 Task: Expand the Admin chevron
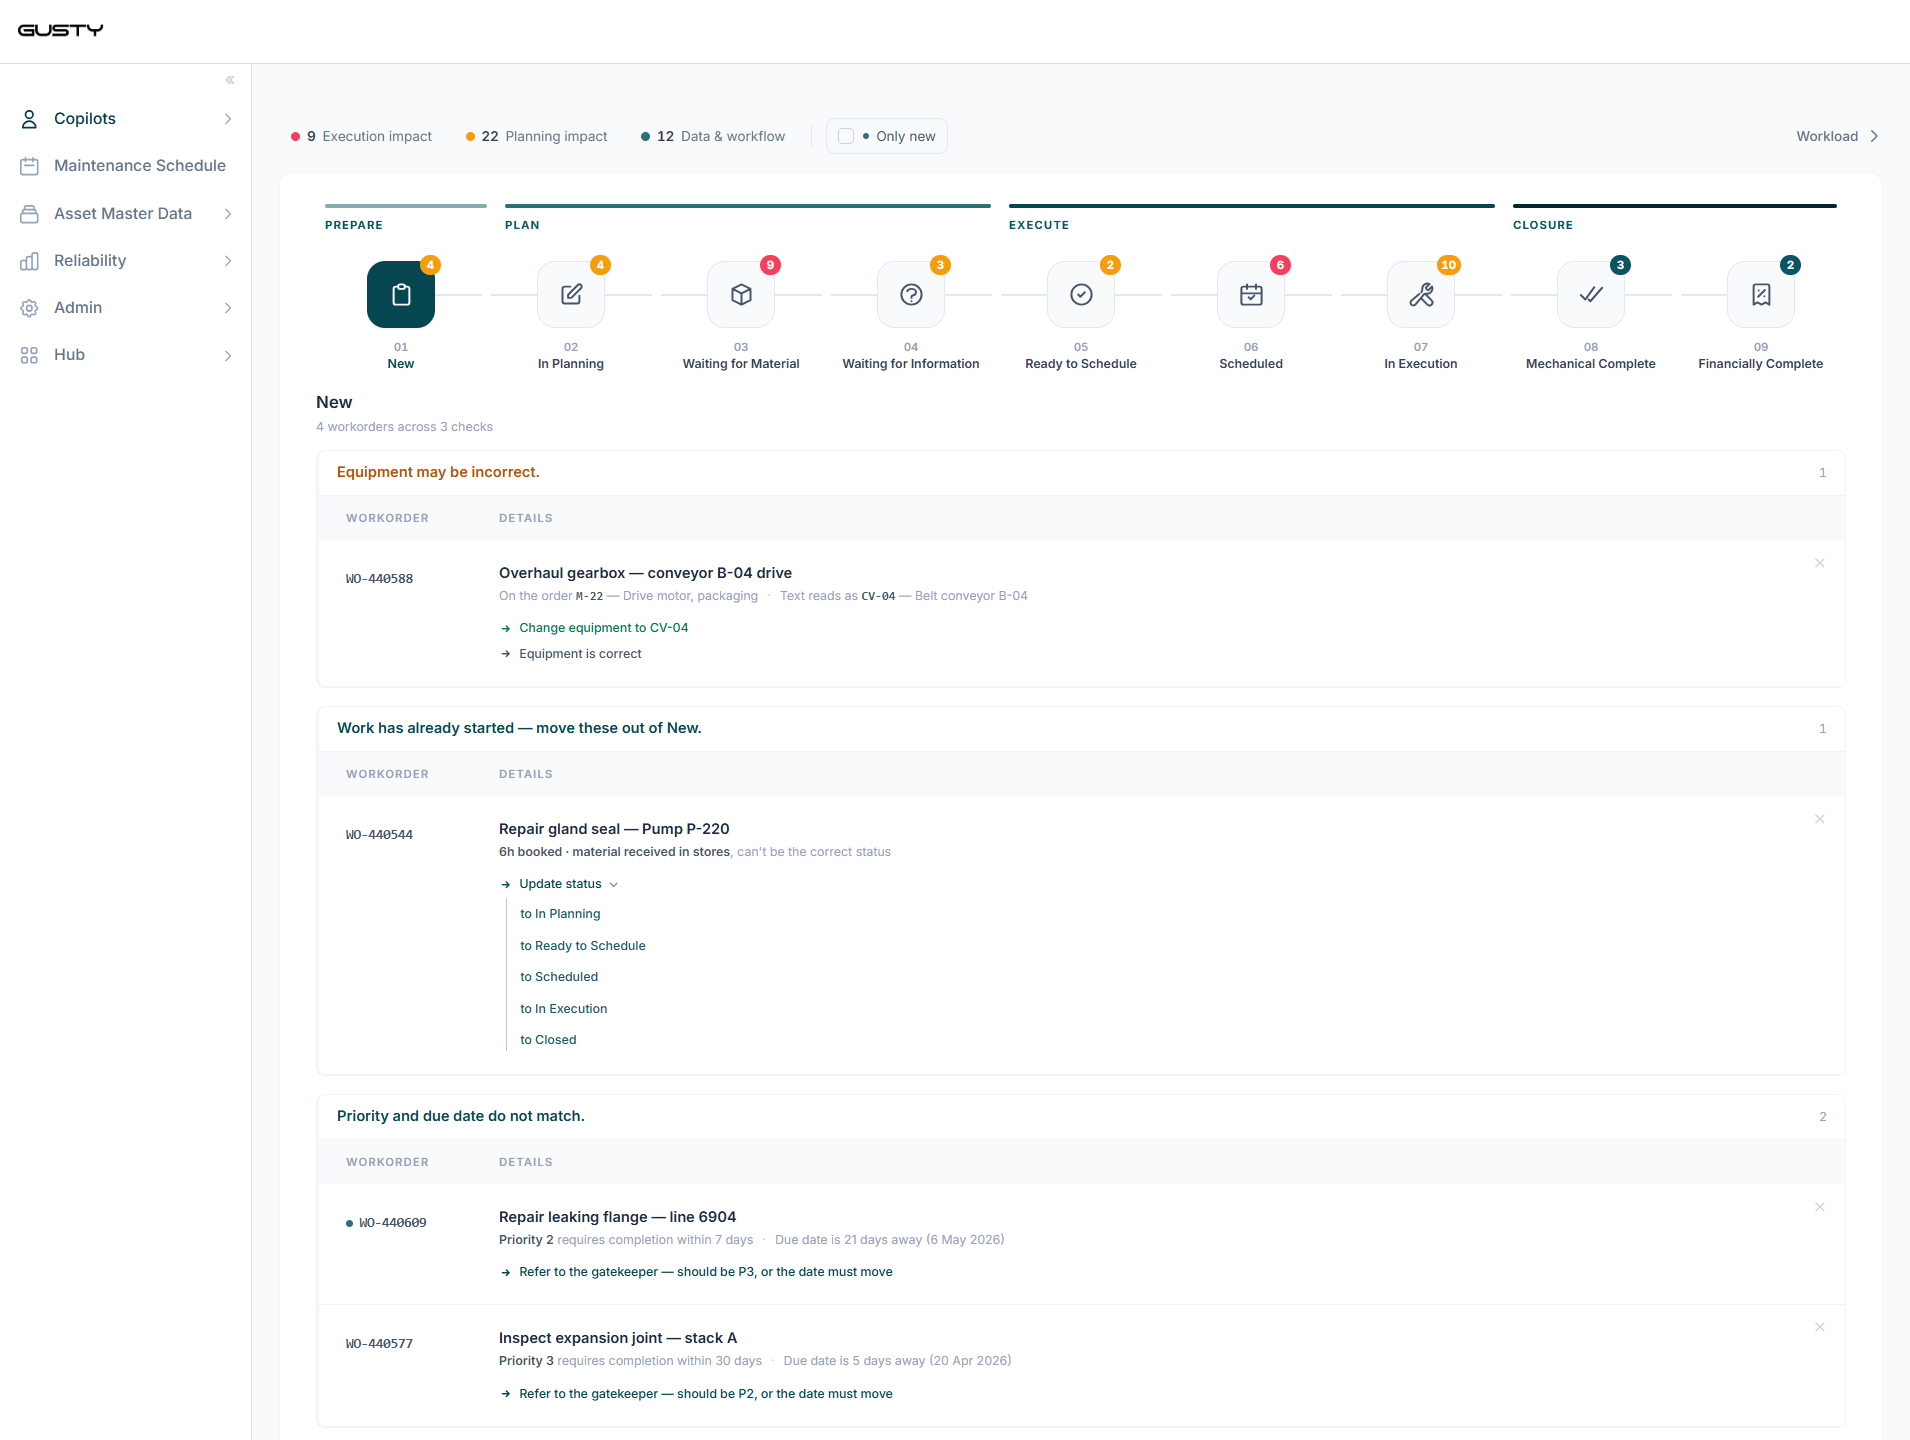(228, 308)
